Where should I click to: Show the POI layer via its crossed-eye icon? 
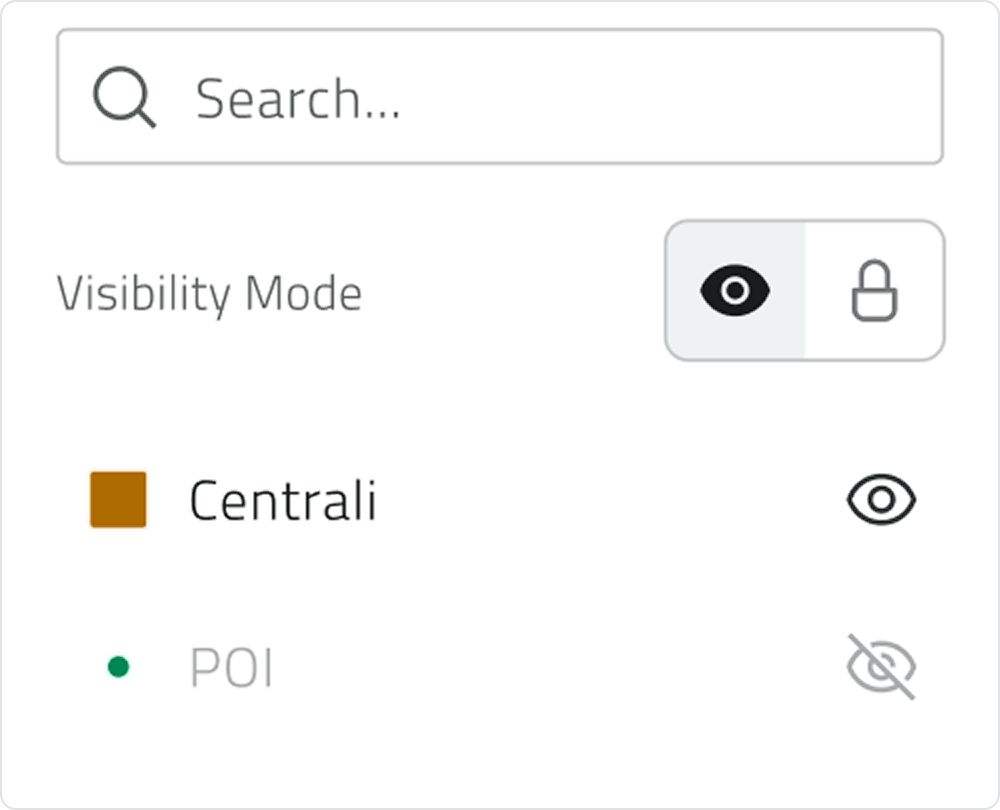point(881,667)
